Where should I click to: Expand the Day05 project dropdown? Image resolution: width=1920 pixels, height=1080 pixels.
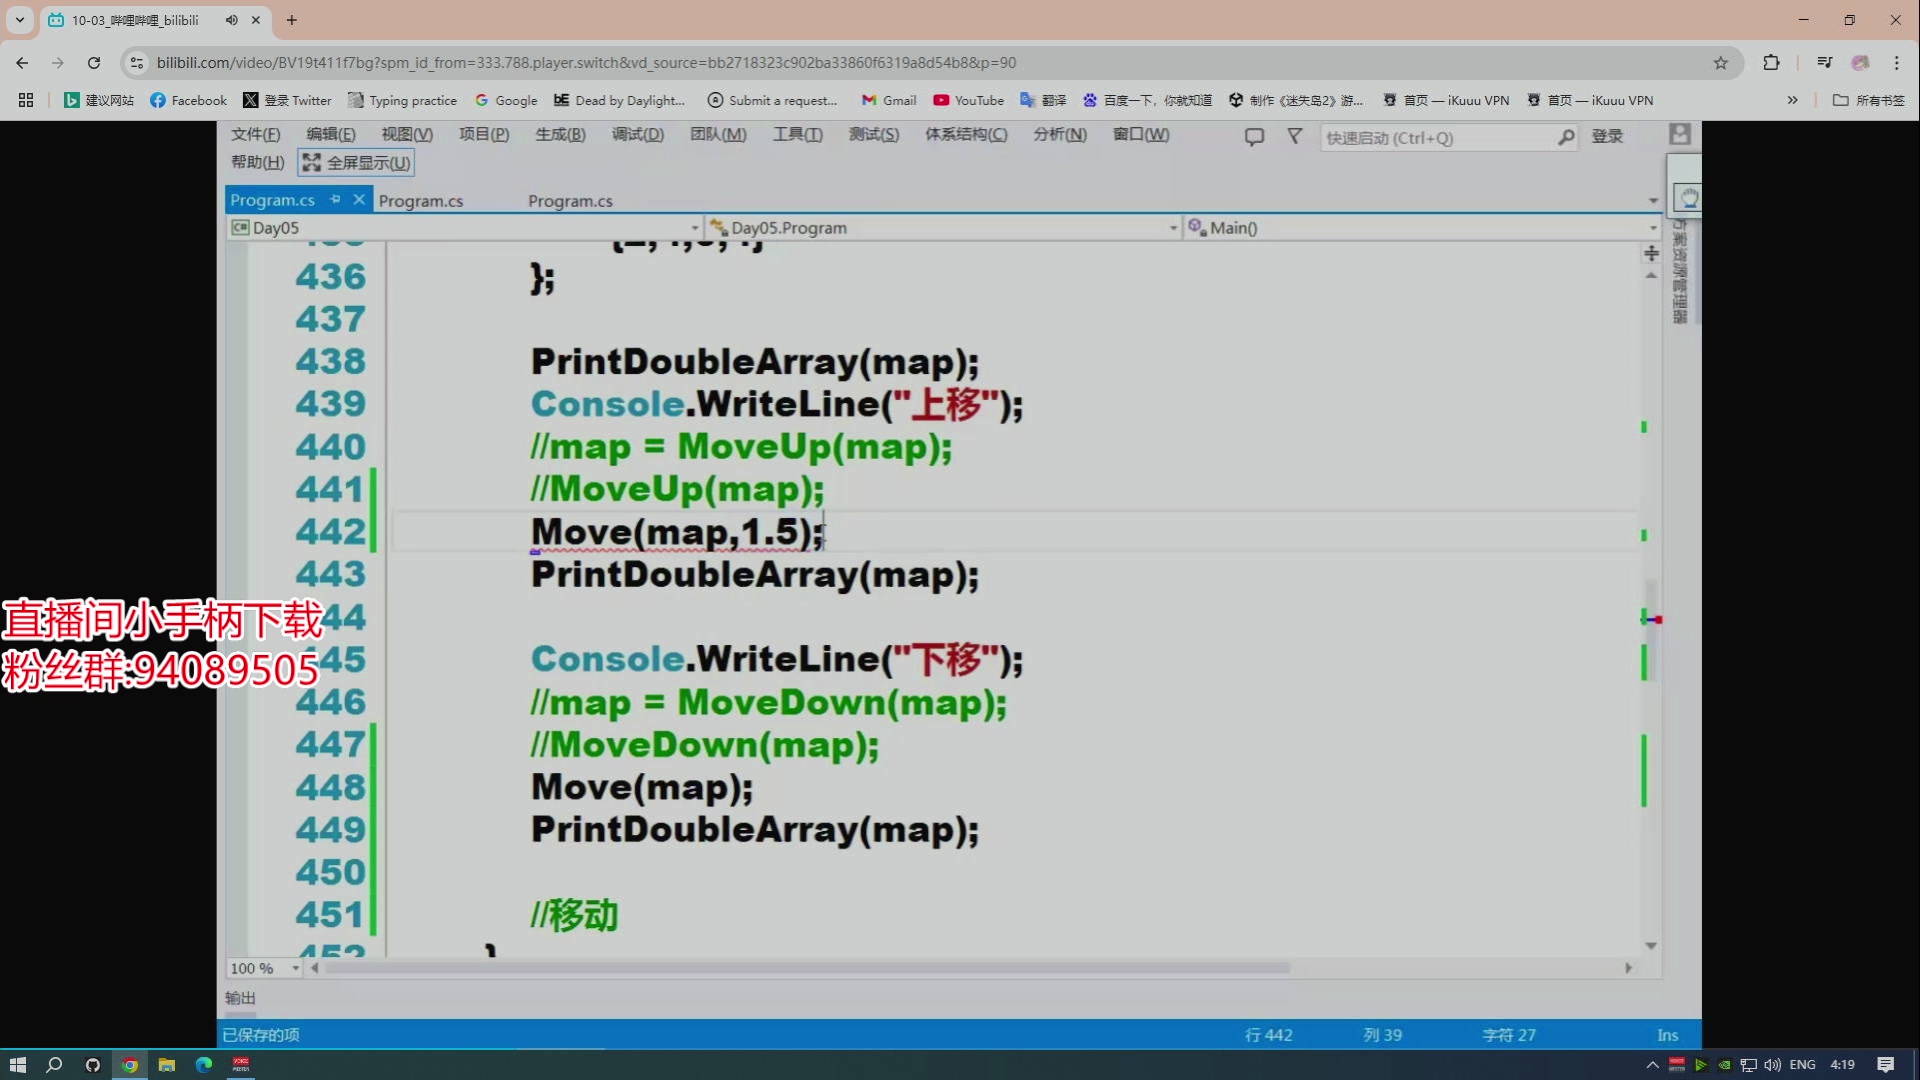pos(695,228)
